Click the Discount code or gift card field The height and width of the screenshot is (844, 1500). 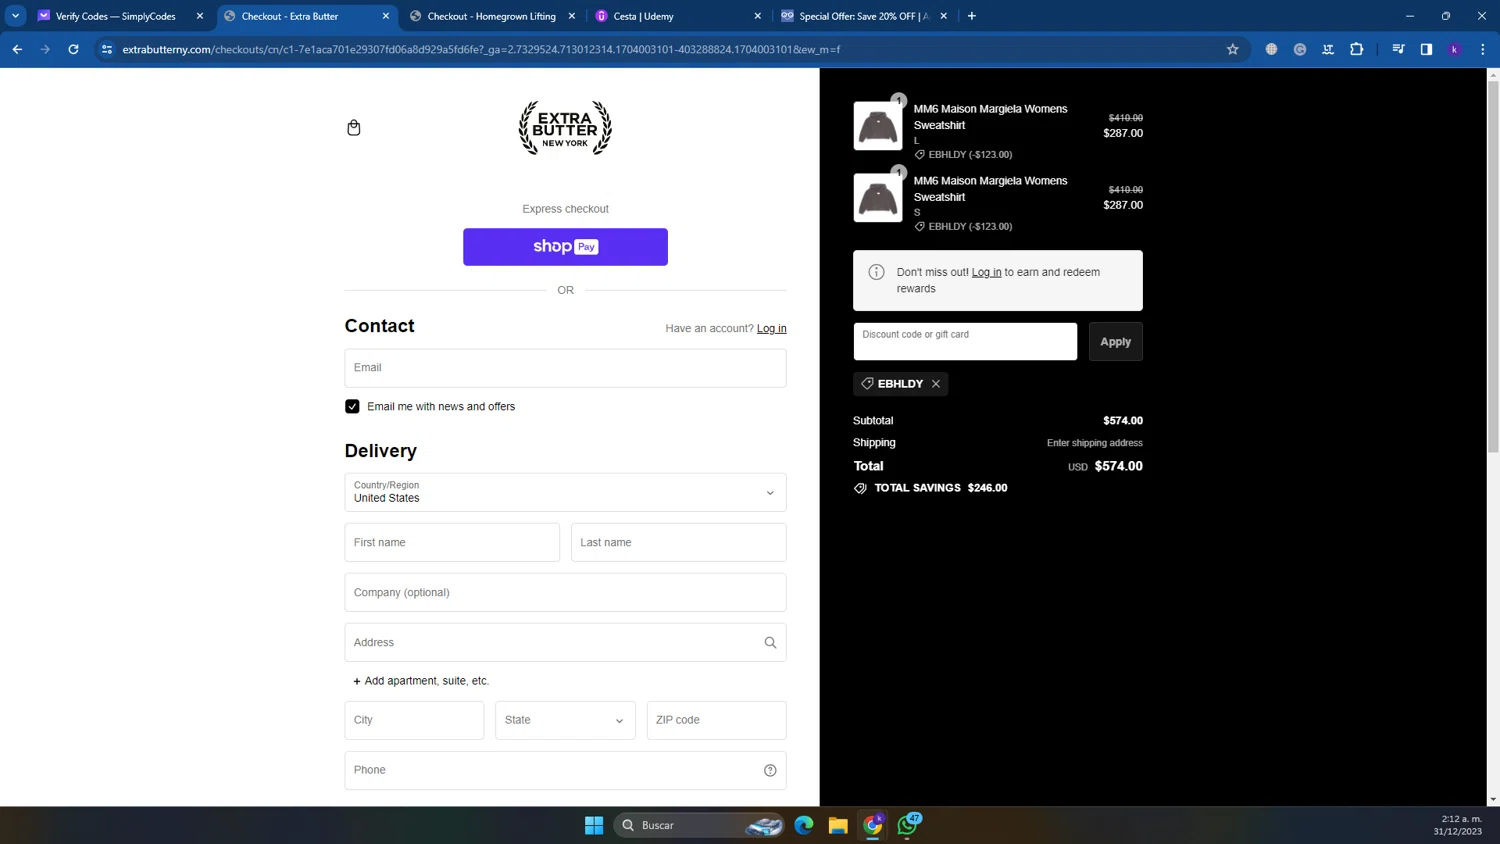click(965, 342)
